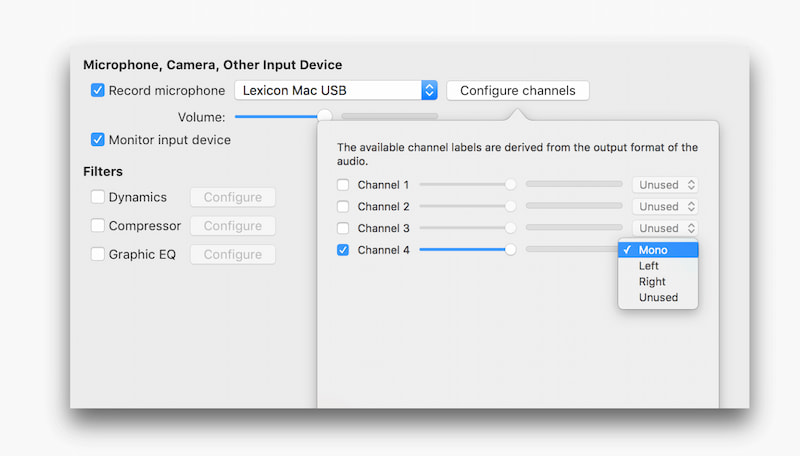Check the Channel 3 checkbox
This screenshot has height=456, width=800.
coord(343,228)
